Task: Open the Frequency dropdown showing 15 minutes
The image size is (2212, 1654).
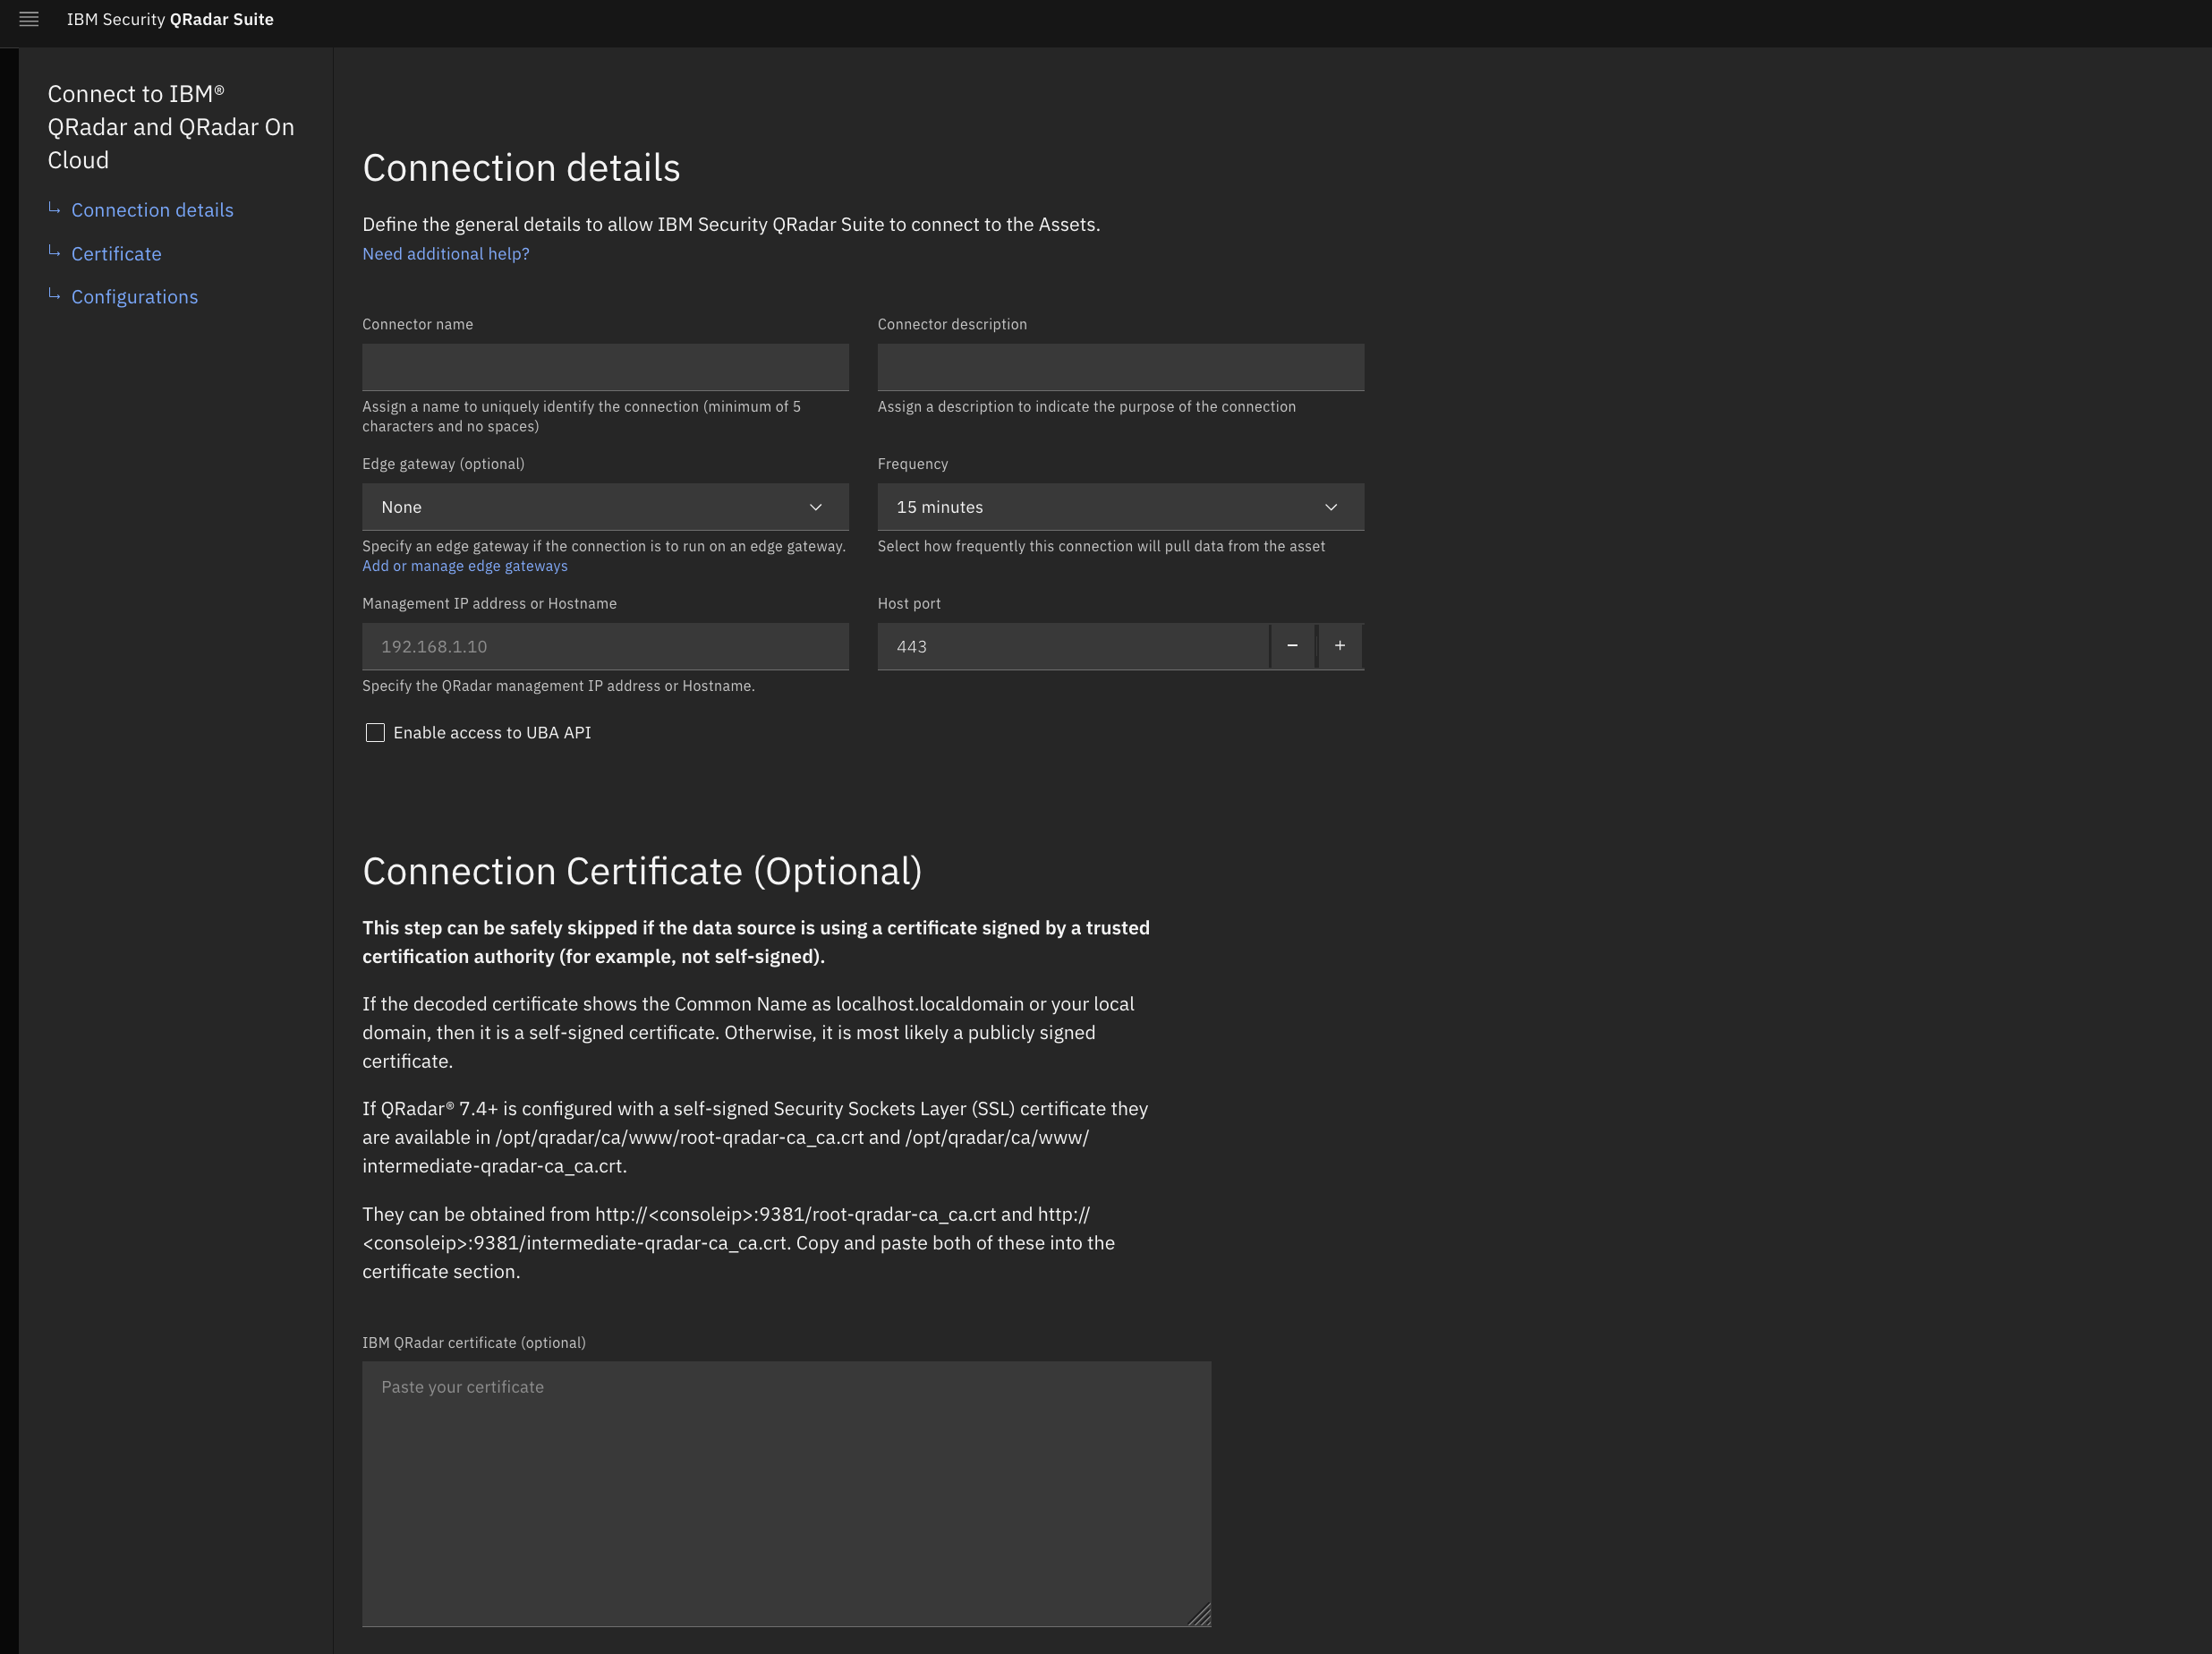Action: pos(1119,507)
